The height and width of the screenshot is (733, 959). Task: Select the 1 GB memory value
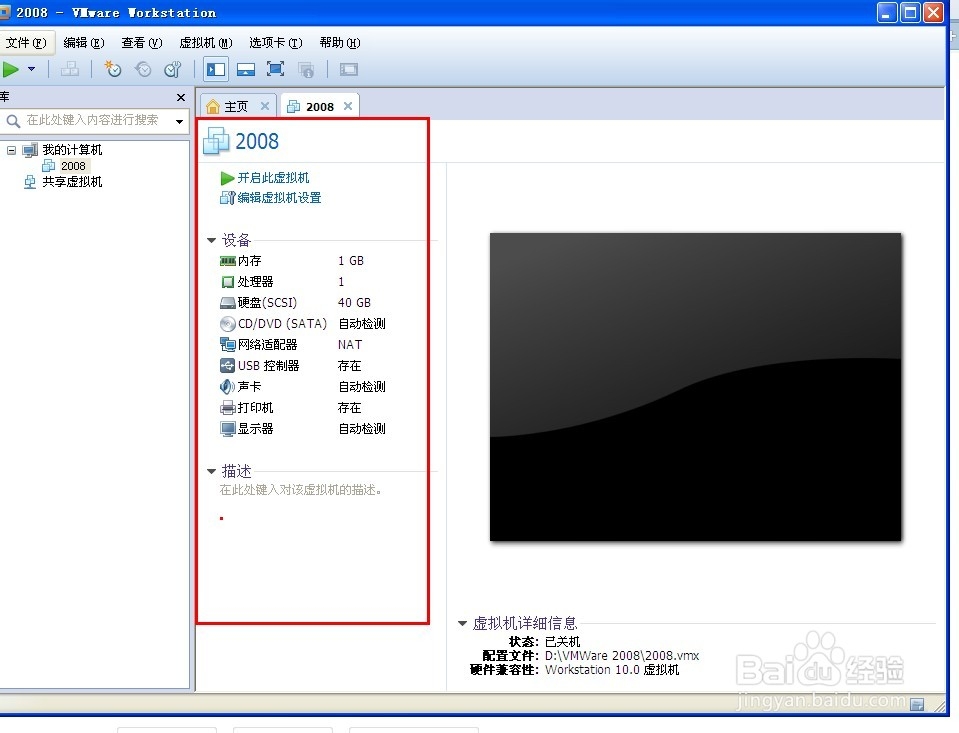(350, 261)
